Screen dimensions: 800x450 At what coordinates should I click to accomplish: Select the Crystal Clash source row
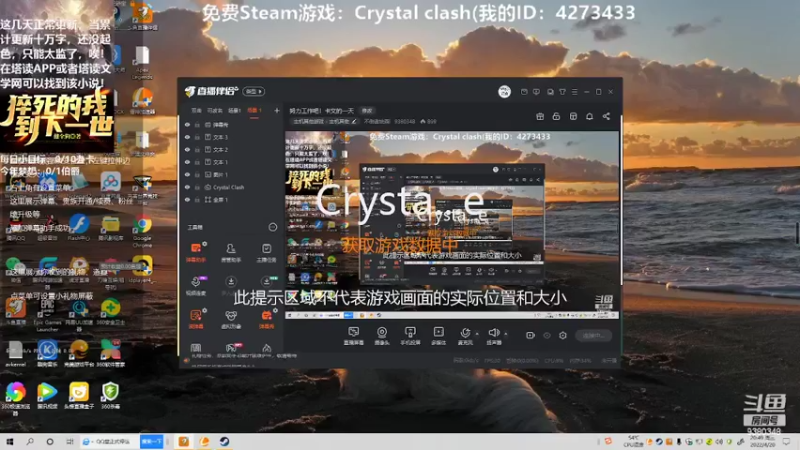[231, 187]
